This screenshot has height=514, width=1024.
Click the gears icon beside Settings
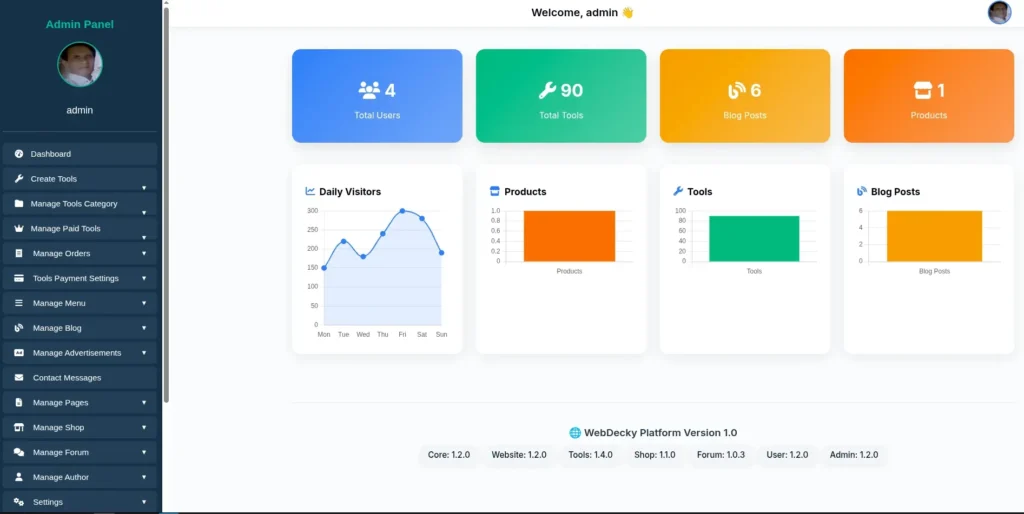pos(19,502)
